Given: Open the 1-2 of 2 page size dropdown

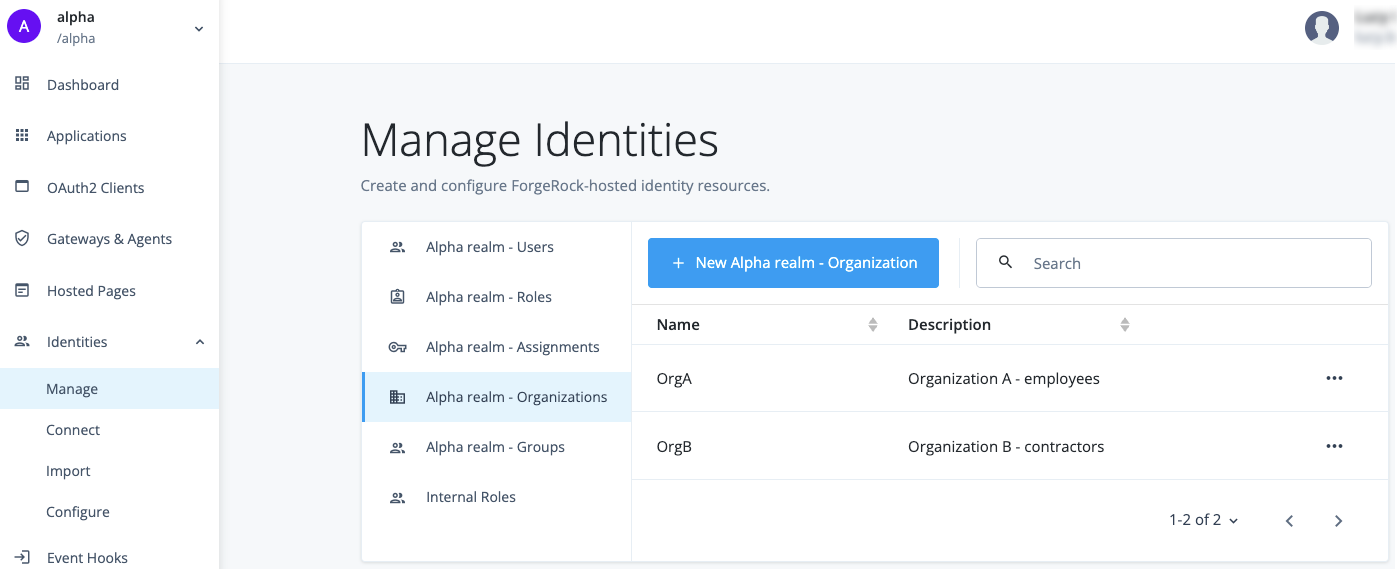Looking at the screenshot, I should [x=1204, y=520].
